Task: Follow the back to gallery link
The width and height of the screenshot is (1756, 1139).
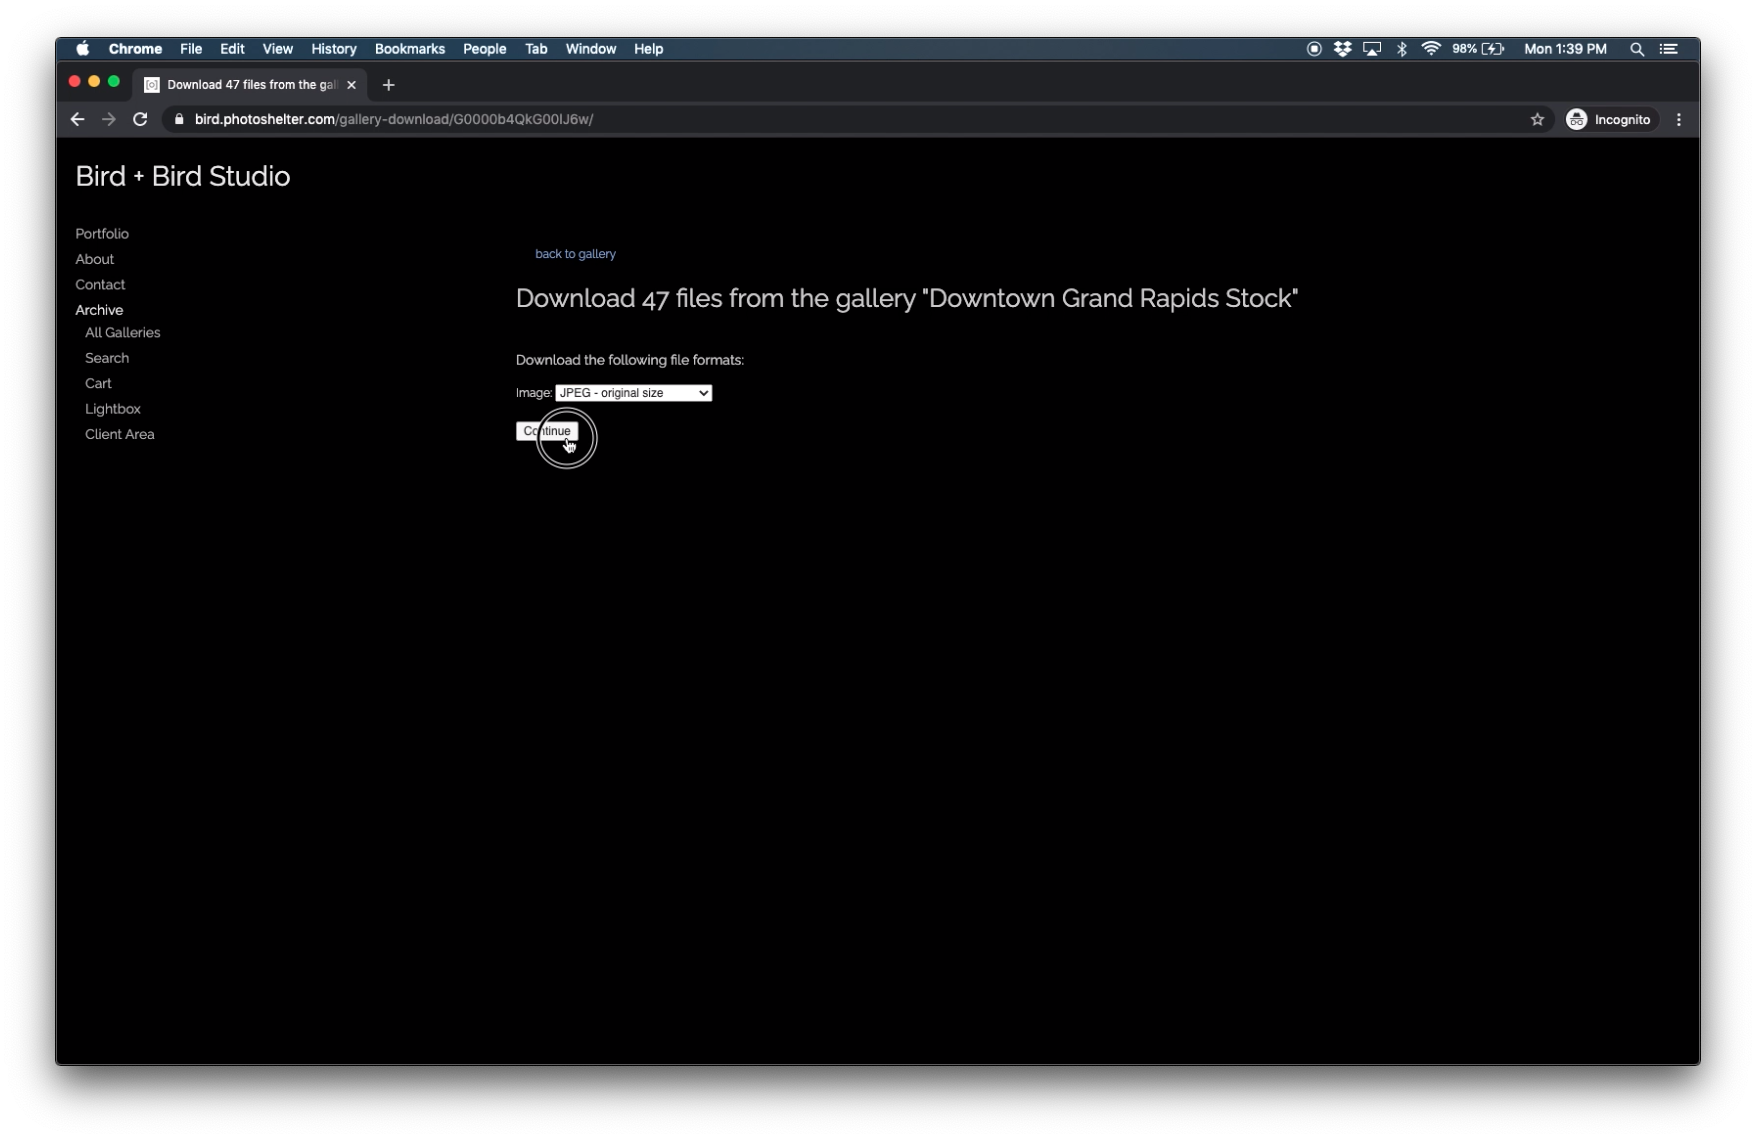Action: pos(575,254)
